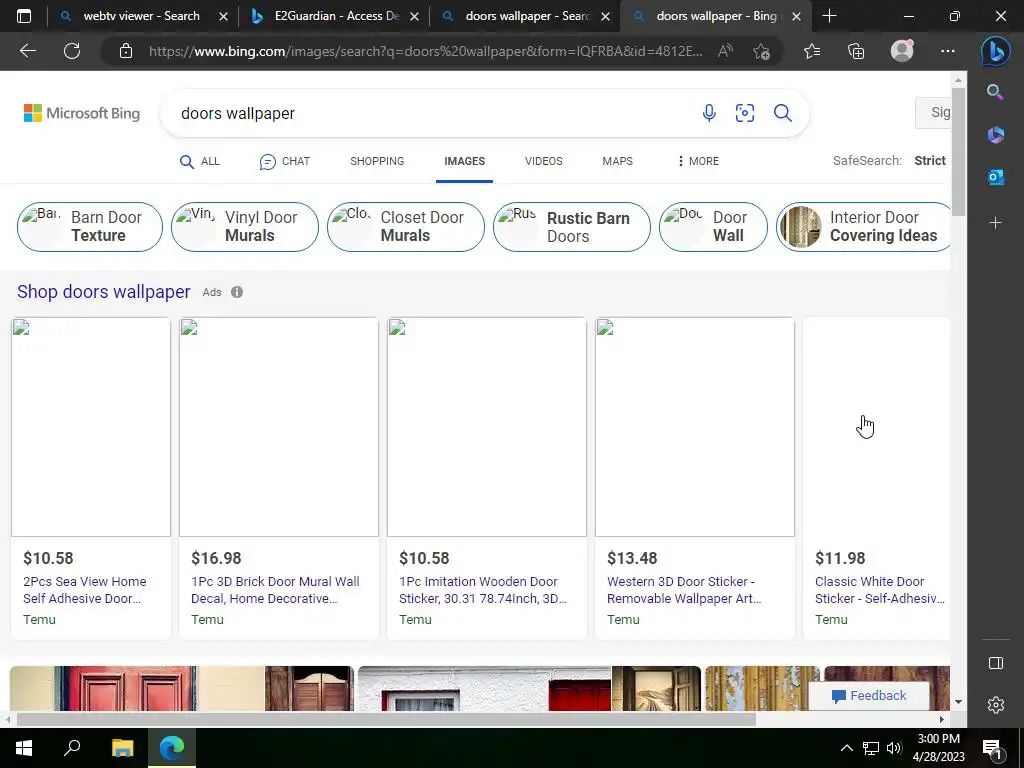Switch to the third doors wallpaper tab

click(x=527, y=16)
